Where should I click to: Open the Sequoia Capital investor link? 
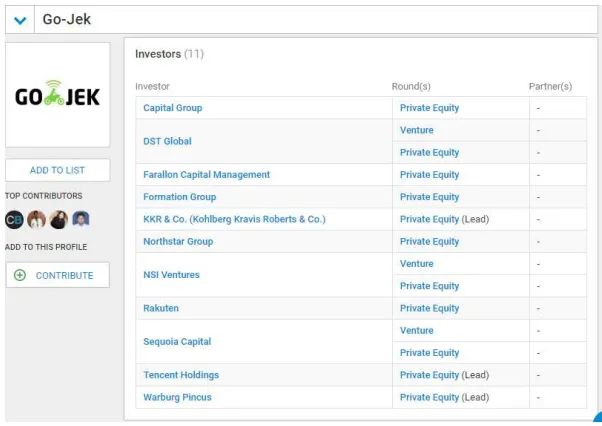point(177,342)
